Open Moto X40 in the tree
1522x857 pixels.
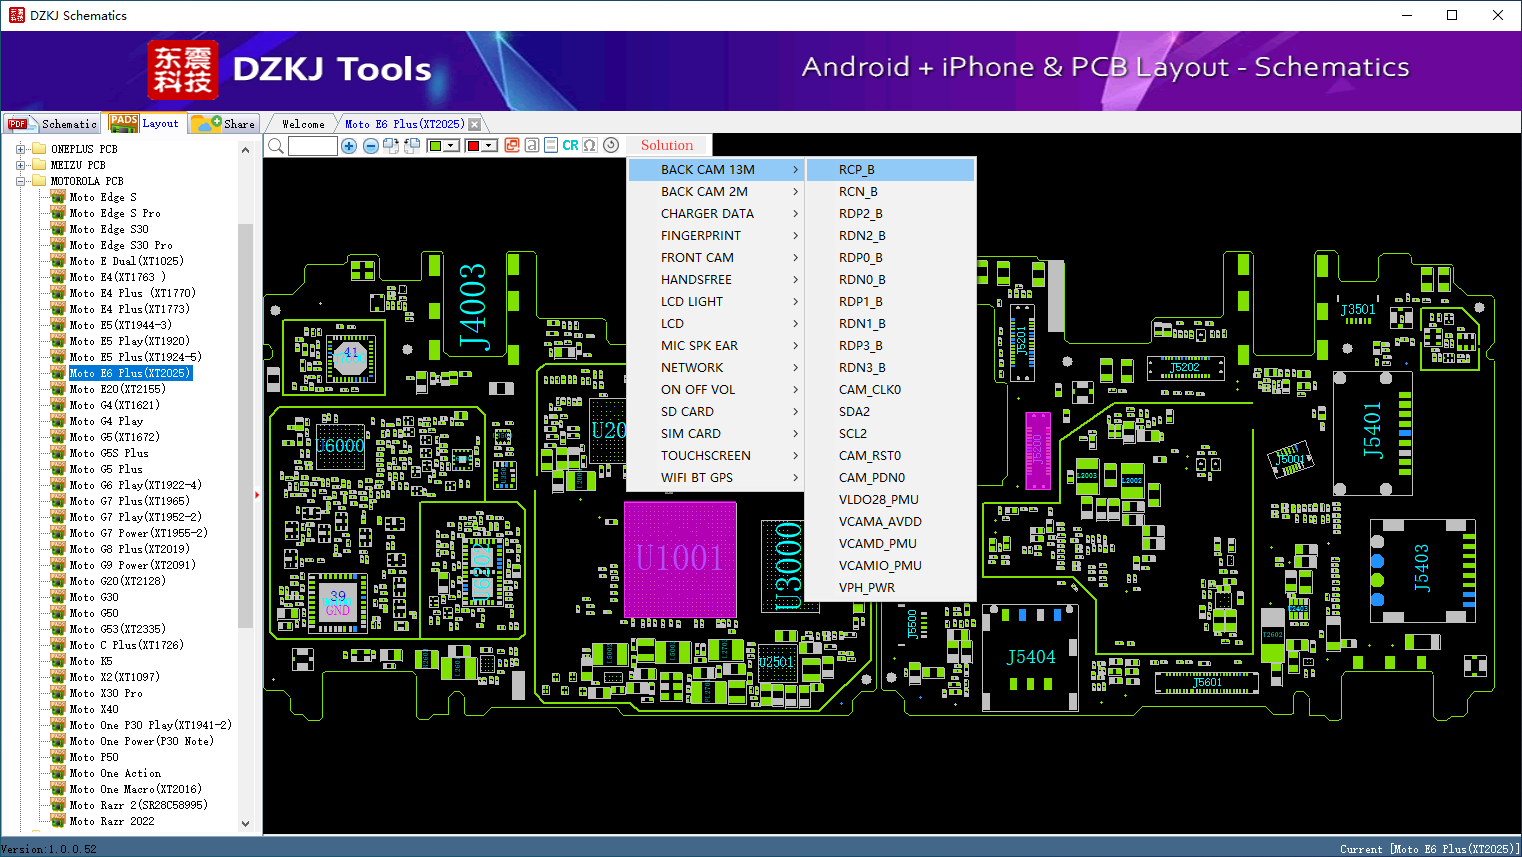pos(94,709)
